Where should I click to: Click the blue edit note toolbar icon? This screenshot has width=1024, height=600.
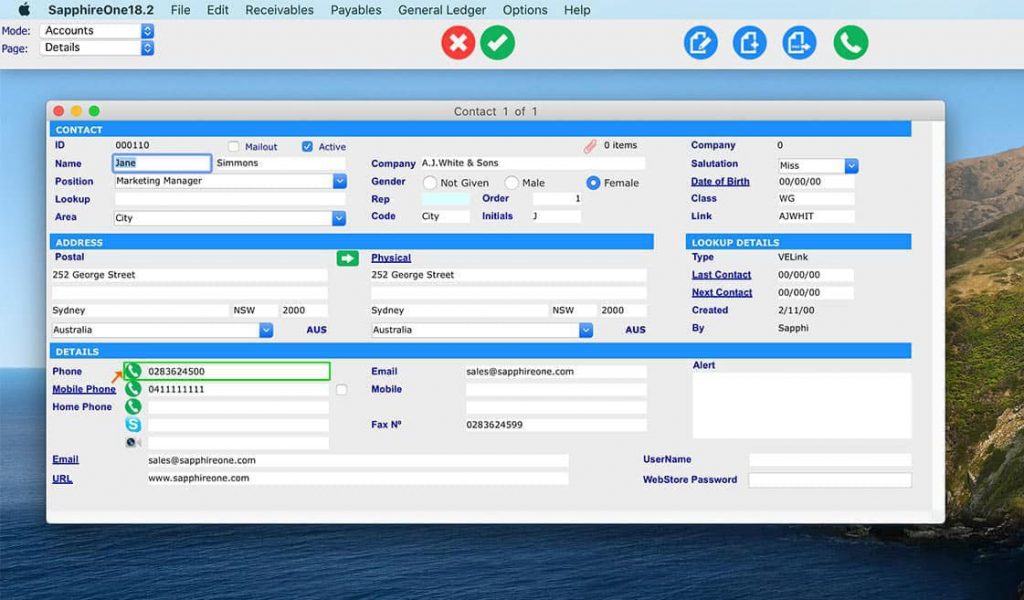[x=700, y=43]
